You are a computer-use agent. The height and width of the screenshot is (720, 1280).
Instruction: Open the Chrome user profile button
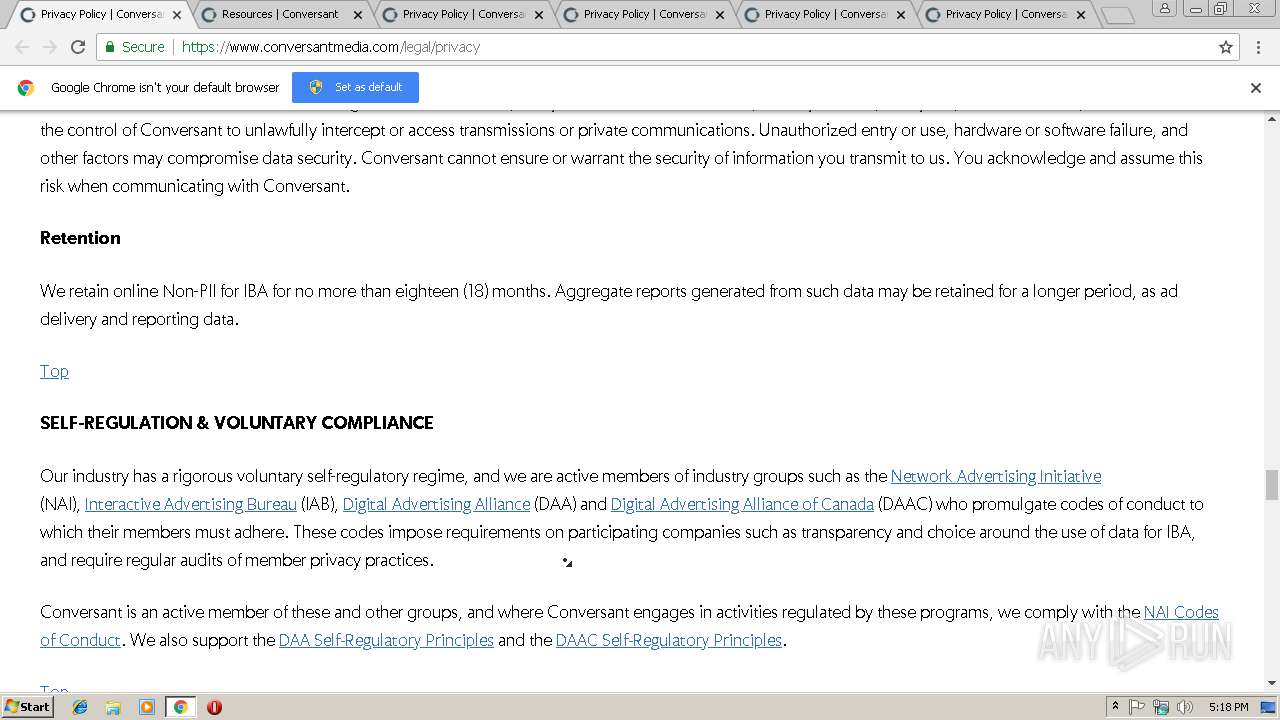pyautogui.click(x=1165, y=8)
